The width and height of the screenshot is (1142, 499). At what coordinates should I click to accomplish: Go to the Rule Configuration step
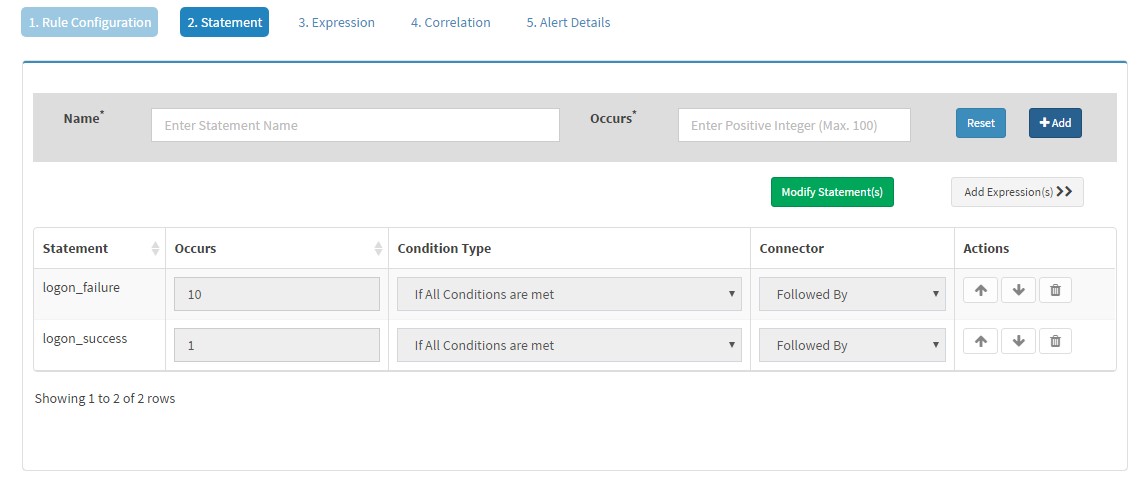click(x=90, y=22)
